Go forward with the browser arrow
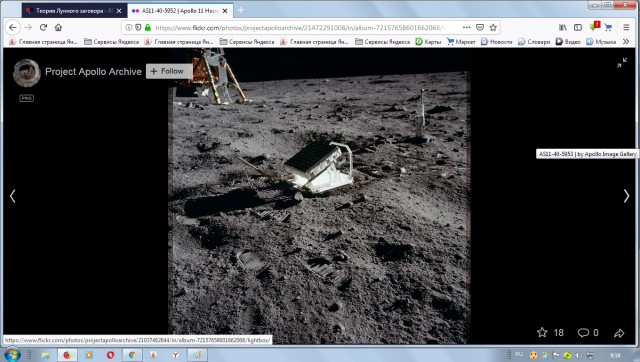Viewport: 640px width, 362px height. click(28, 27)
